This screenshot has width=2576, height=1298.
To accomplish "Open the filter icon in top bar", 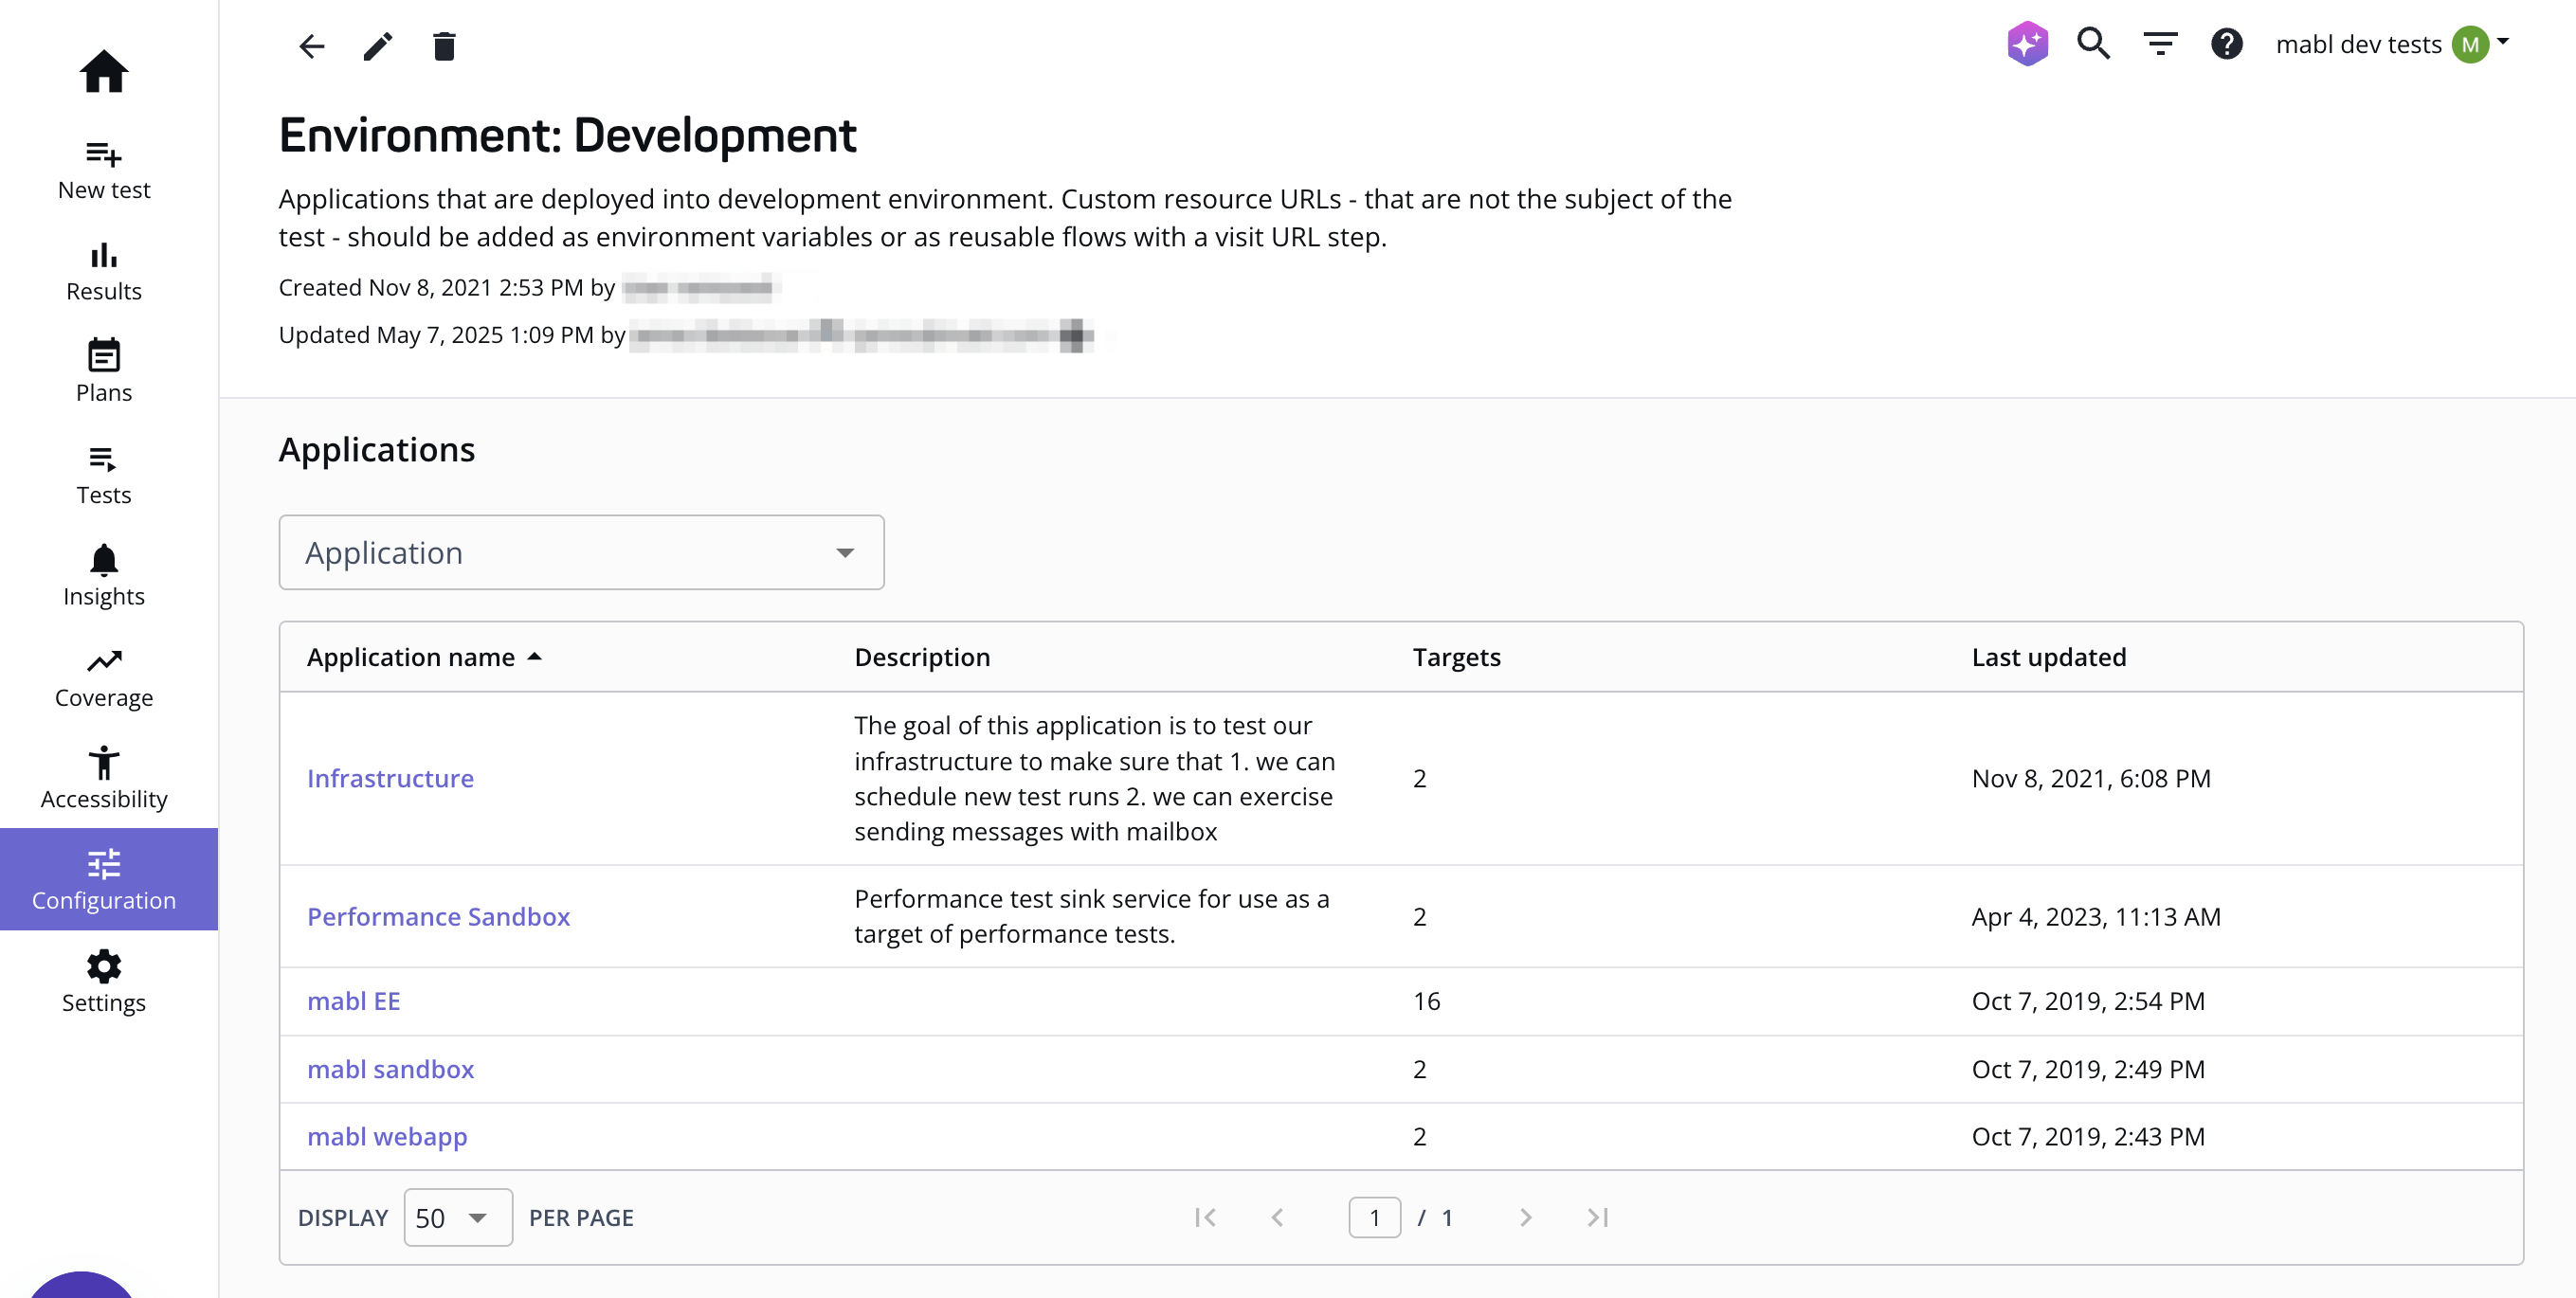I will tap(2160, 44).
